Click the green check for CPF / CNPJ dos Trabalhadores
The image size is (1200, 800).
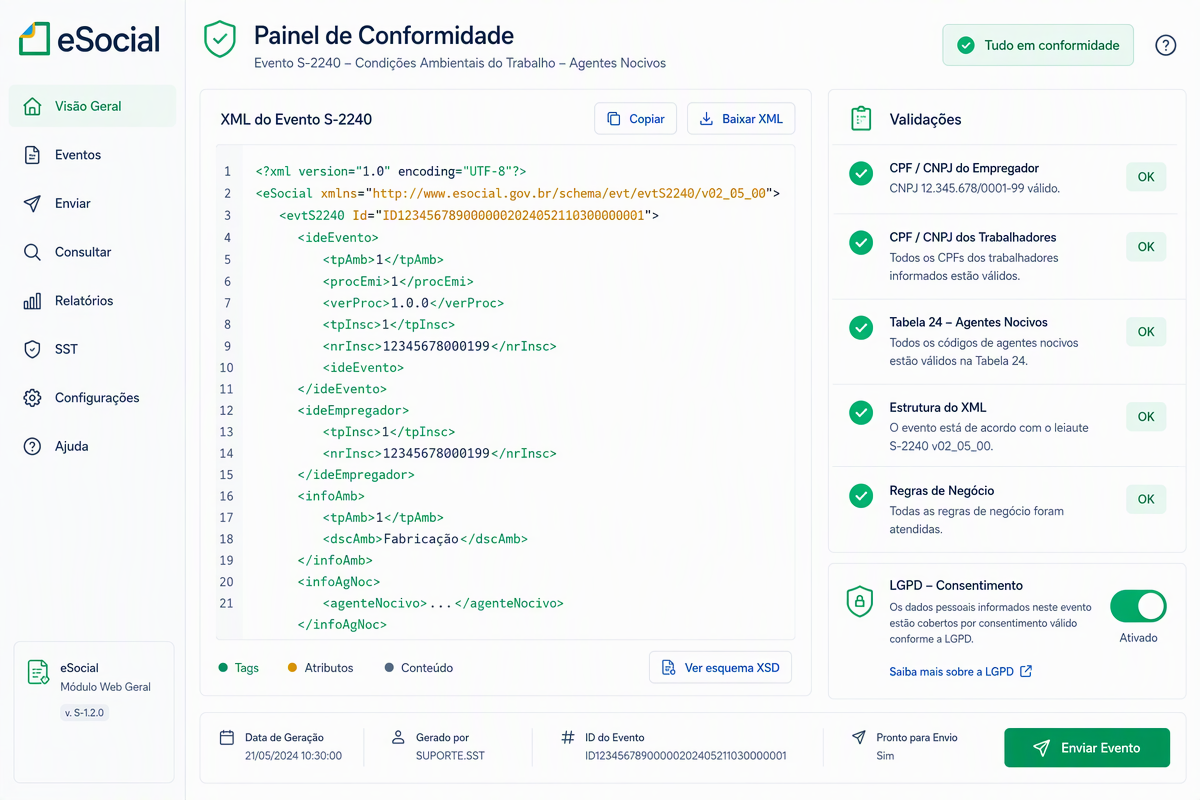click(861, 243)
